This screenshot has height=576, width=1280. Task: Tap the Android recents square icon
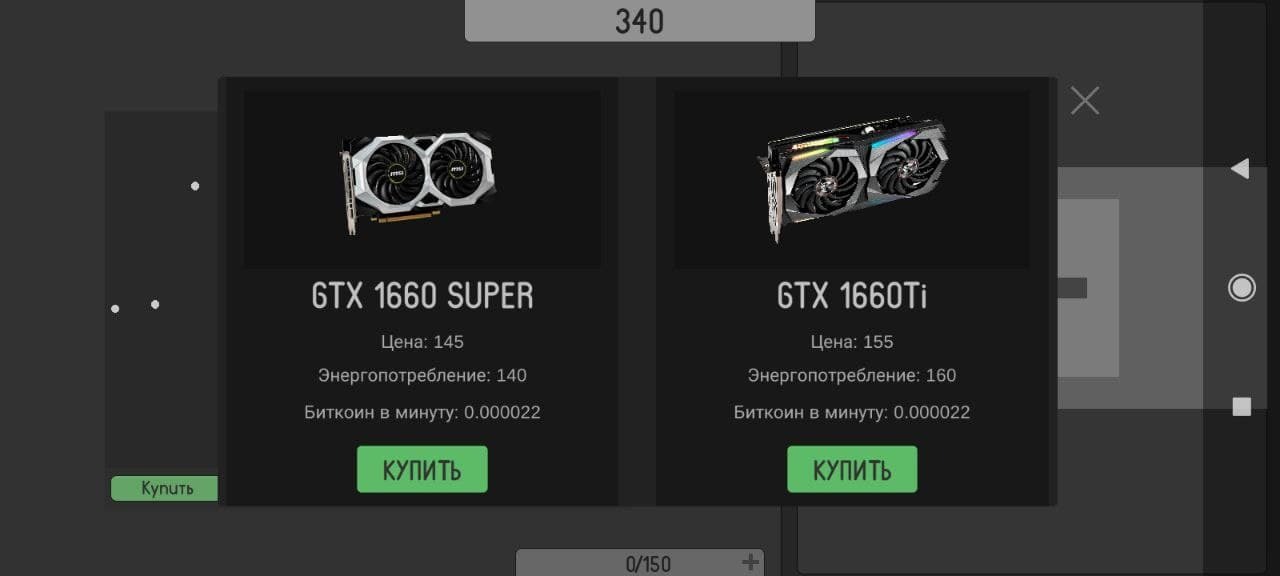tap(1241, 406)
